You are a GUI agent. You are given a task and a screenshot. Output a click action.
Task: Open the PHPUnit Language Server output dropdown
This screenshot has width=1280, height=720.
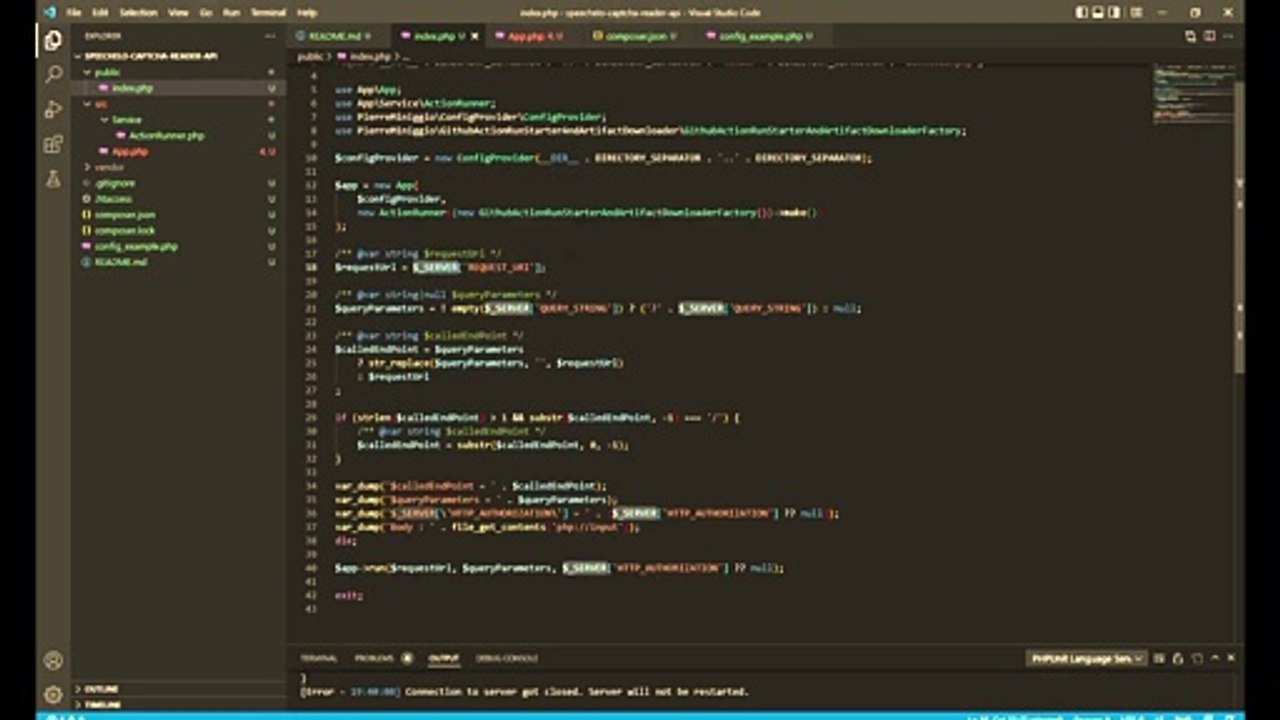tap(1086, 658)
